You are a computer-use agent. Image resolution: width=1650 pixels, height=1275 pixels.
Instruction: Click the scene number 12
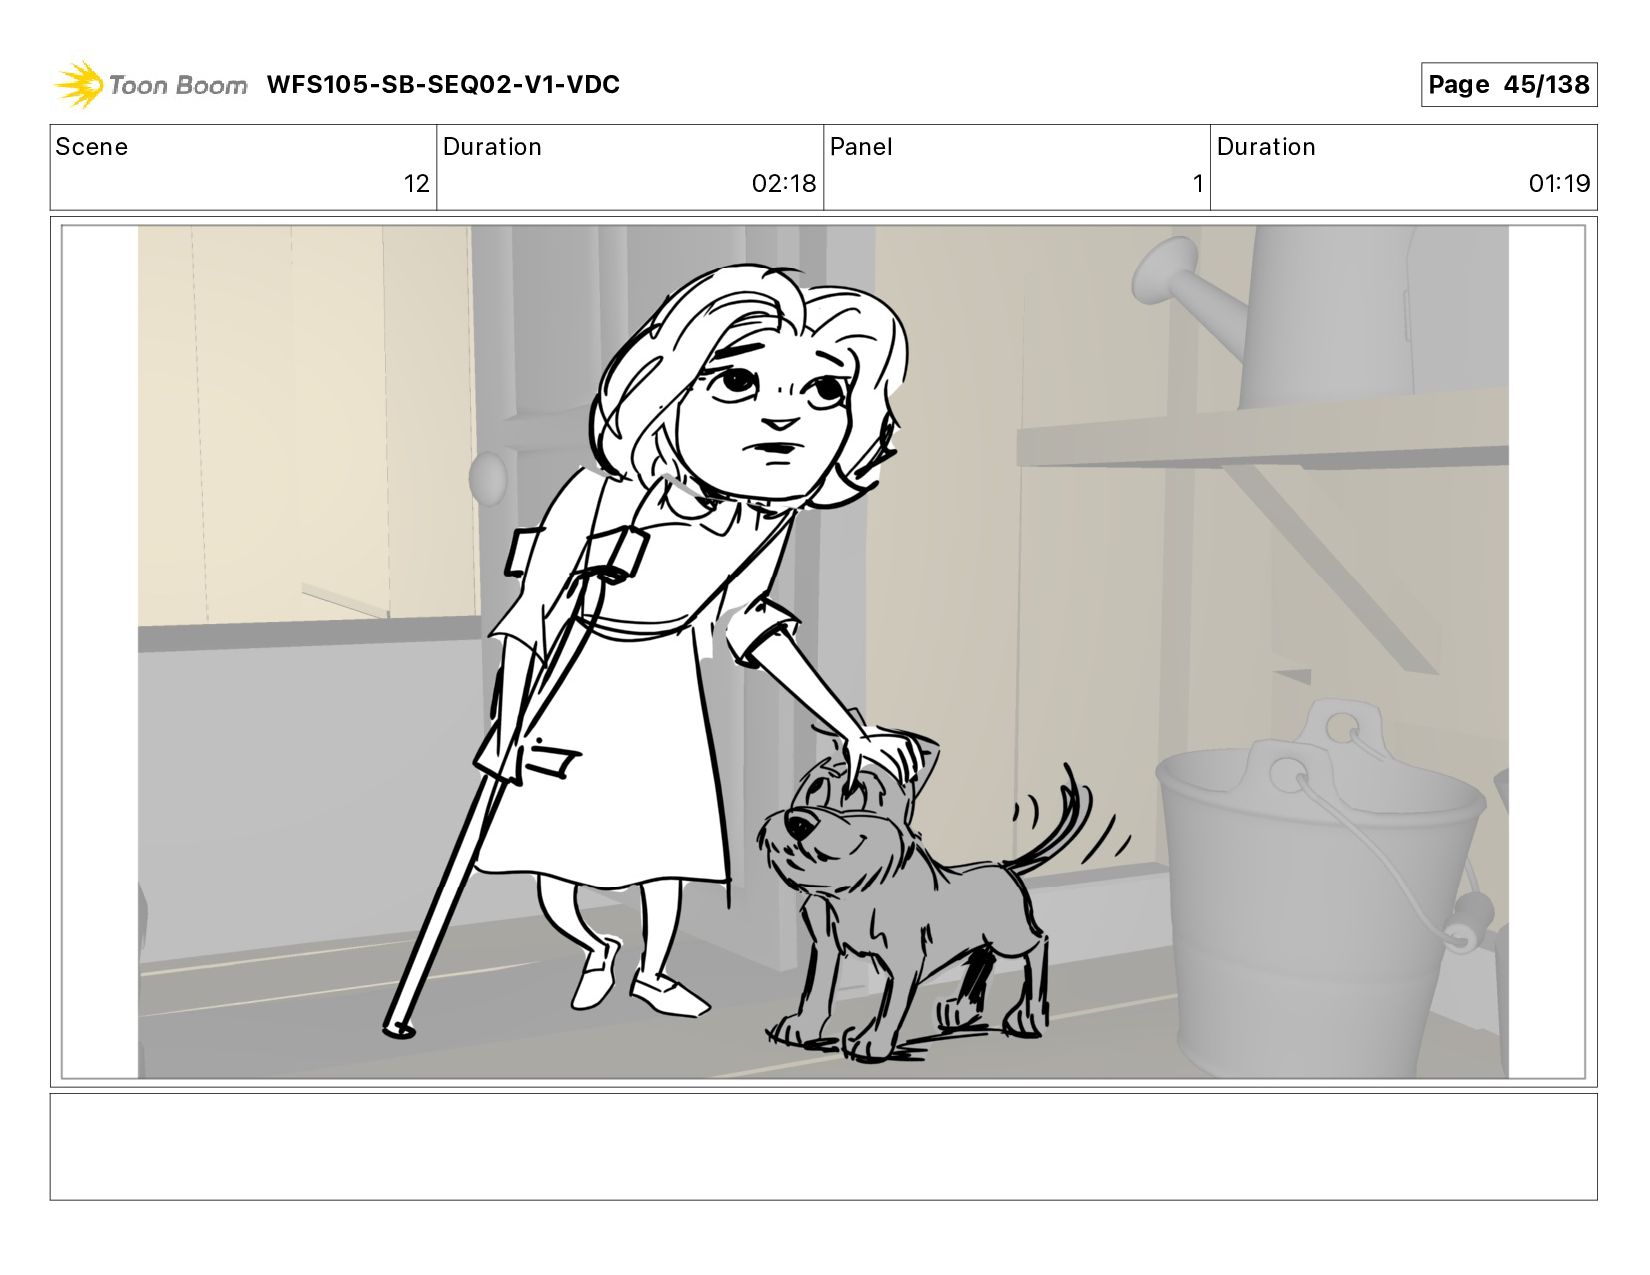coord(417,184)
